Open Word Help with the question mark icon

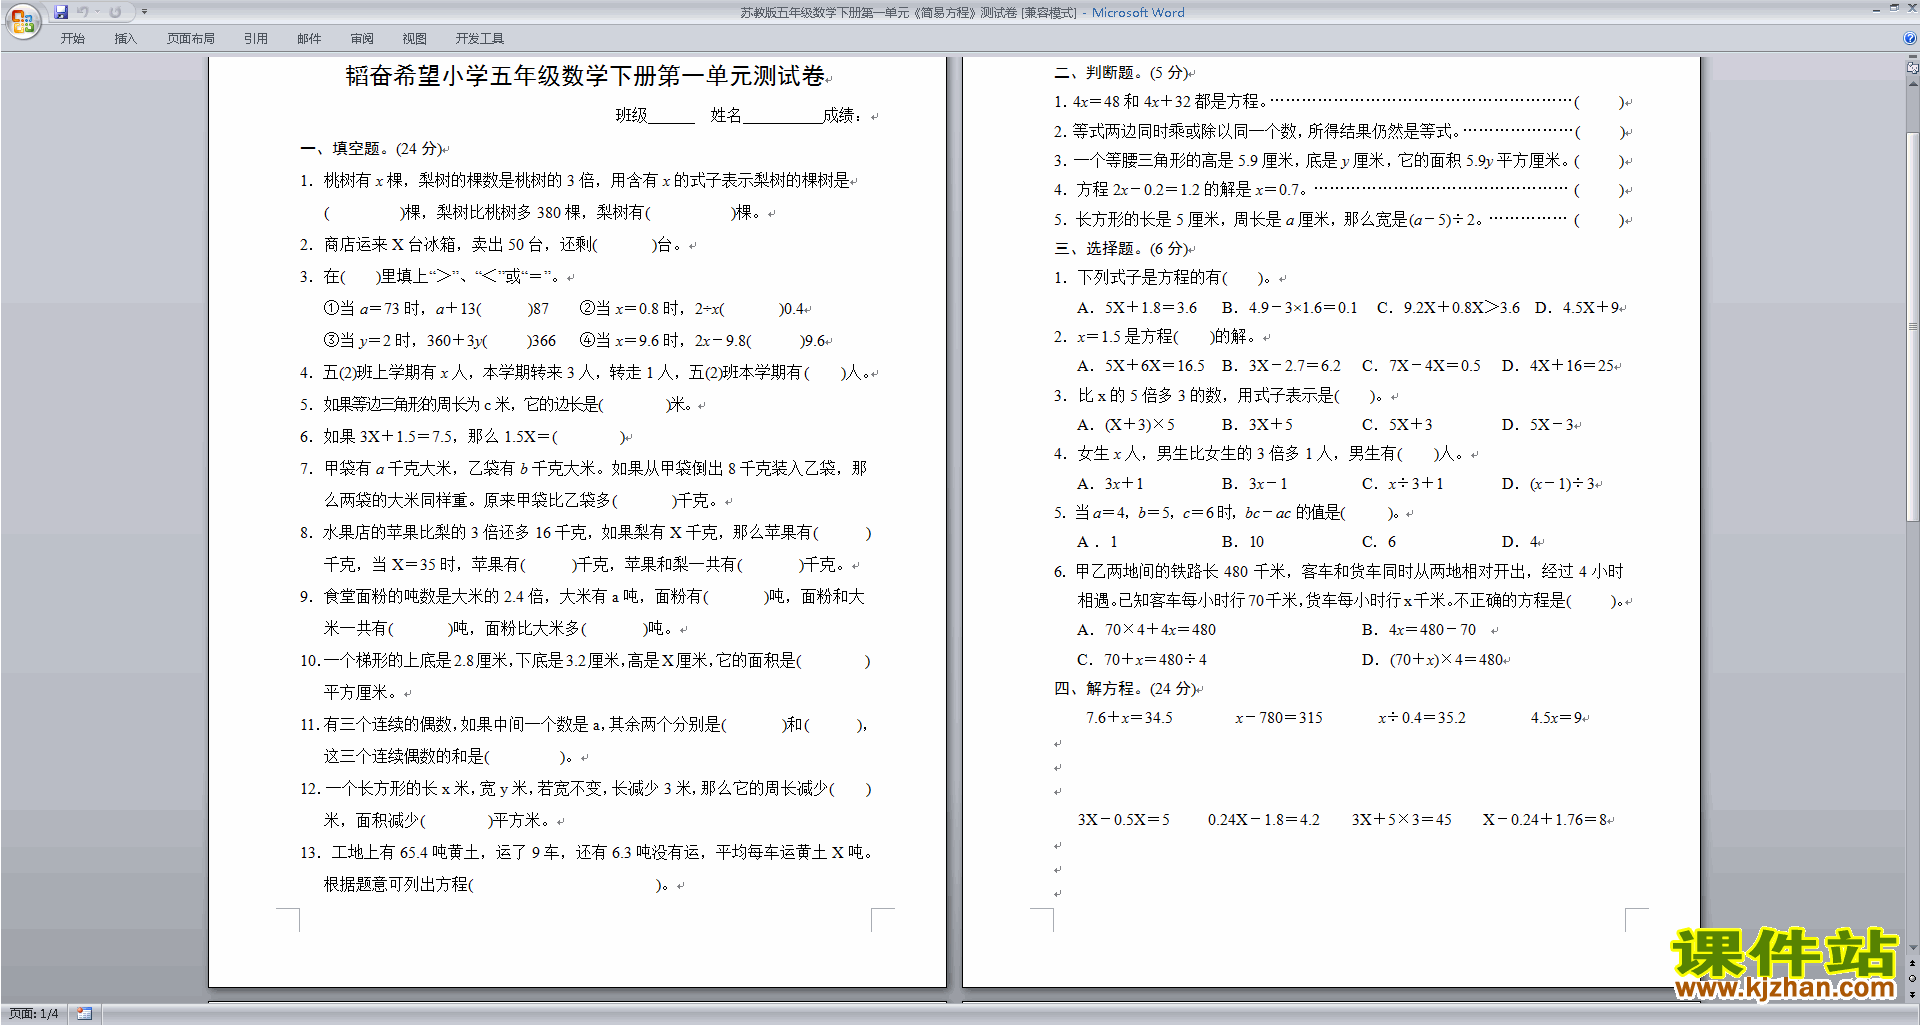click(1910, 38)
